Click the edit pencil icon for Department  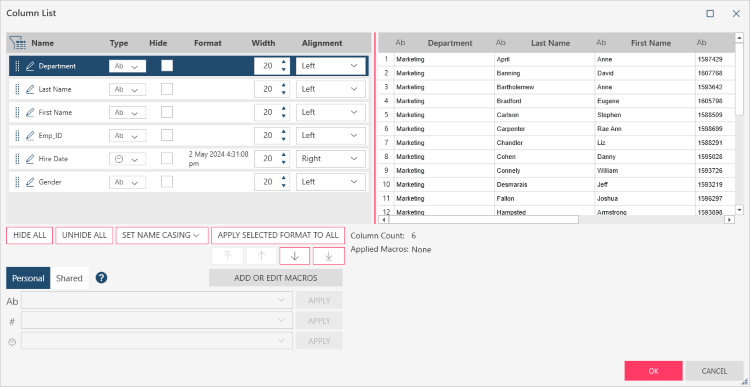tap(30, 66)
